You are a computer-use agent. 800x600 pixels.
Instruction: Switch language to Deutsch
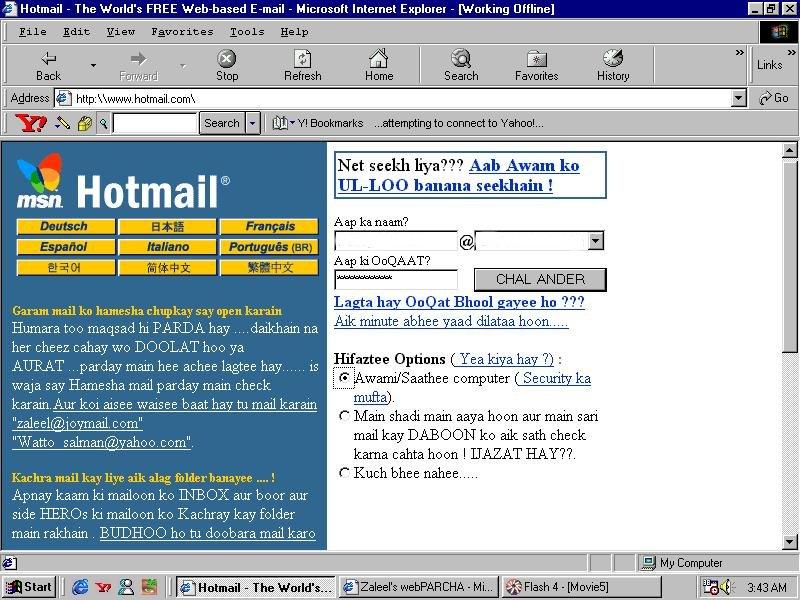(65, 227)
